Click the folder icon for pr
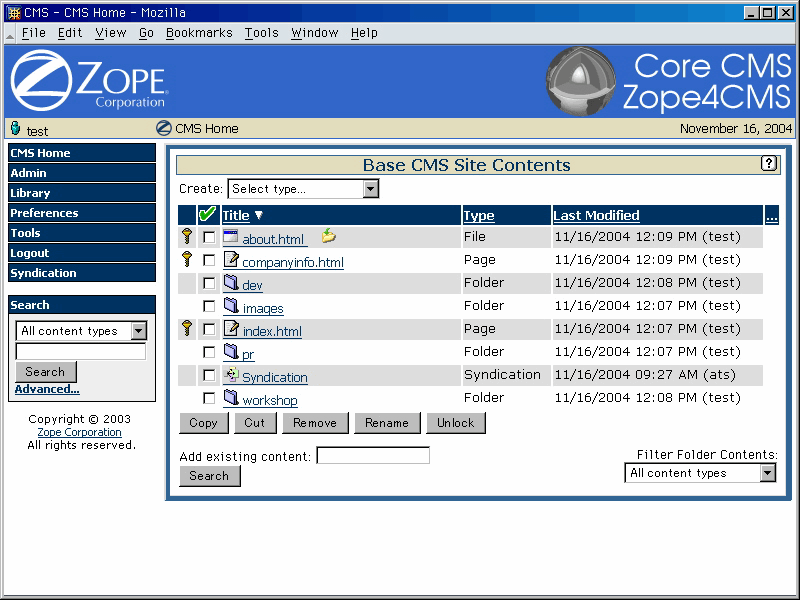 point(231,351)
